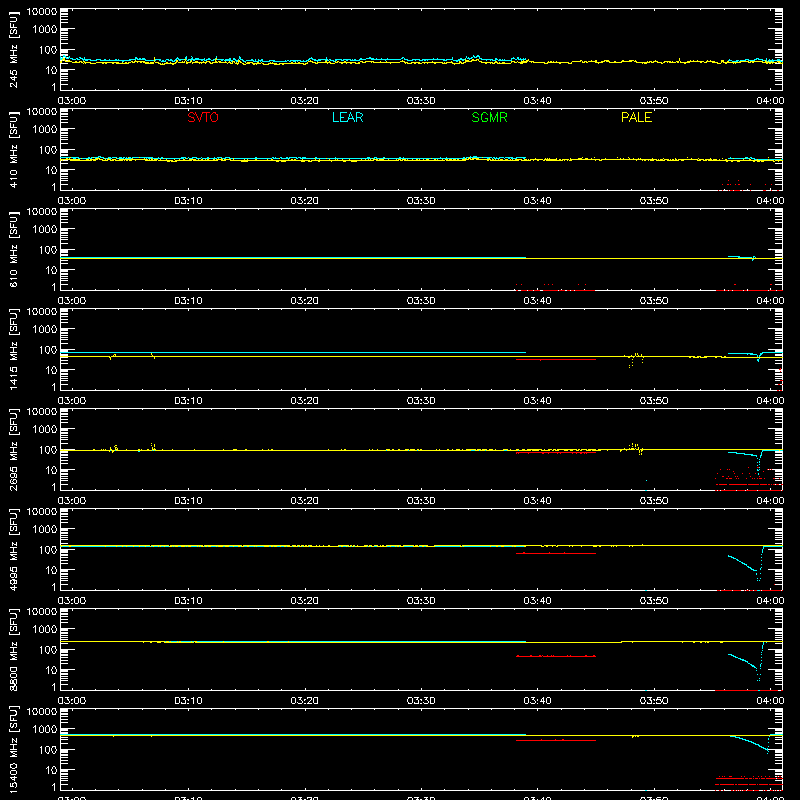Click 03:20 tick label below 8800 MHz panel
This screenshot has width=800, height=800.
(305, 701)
